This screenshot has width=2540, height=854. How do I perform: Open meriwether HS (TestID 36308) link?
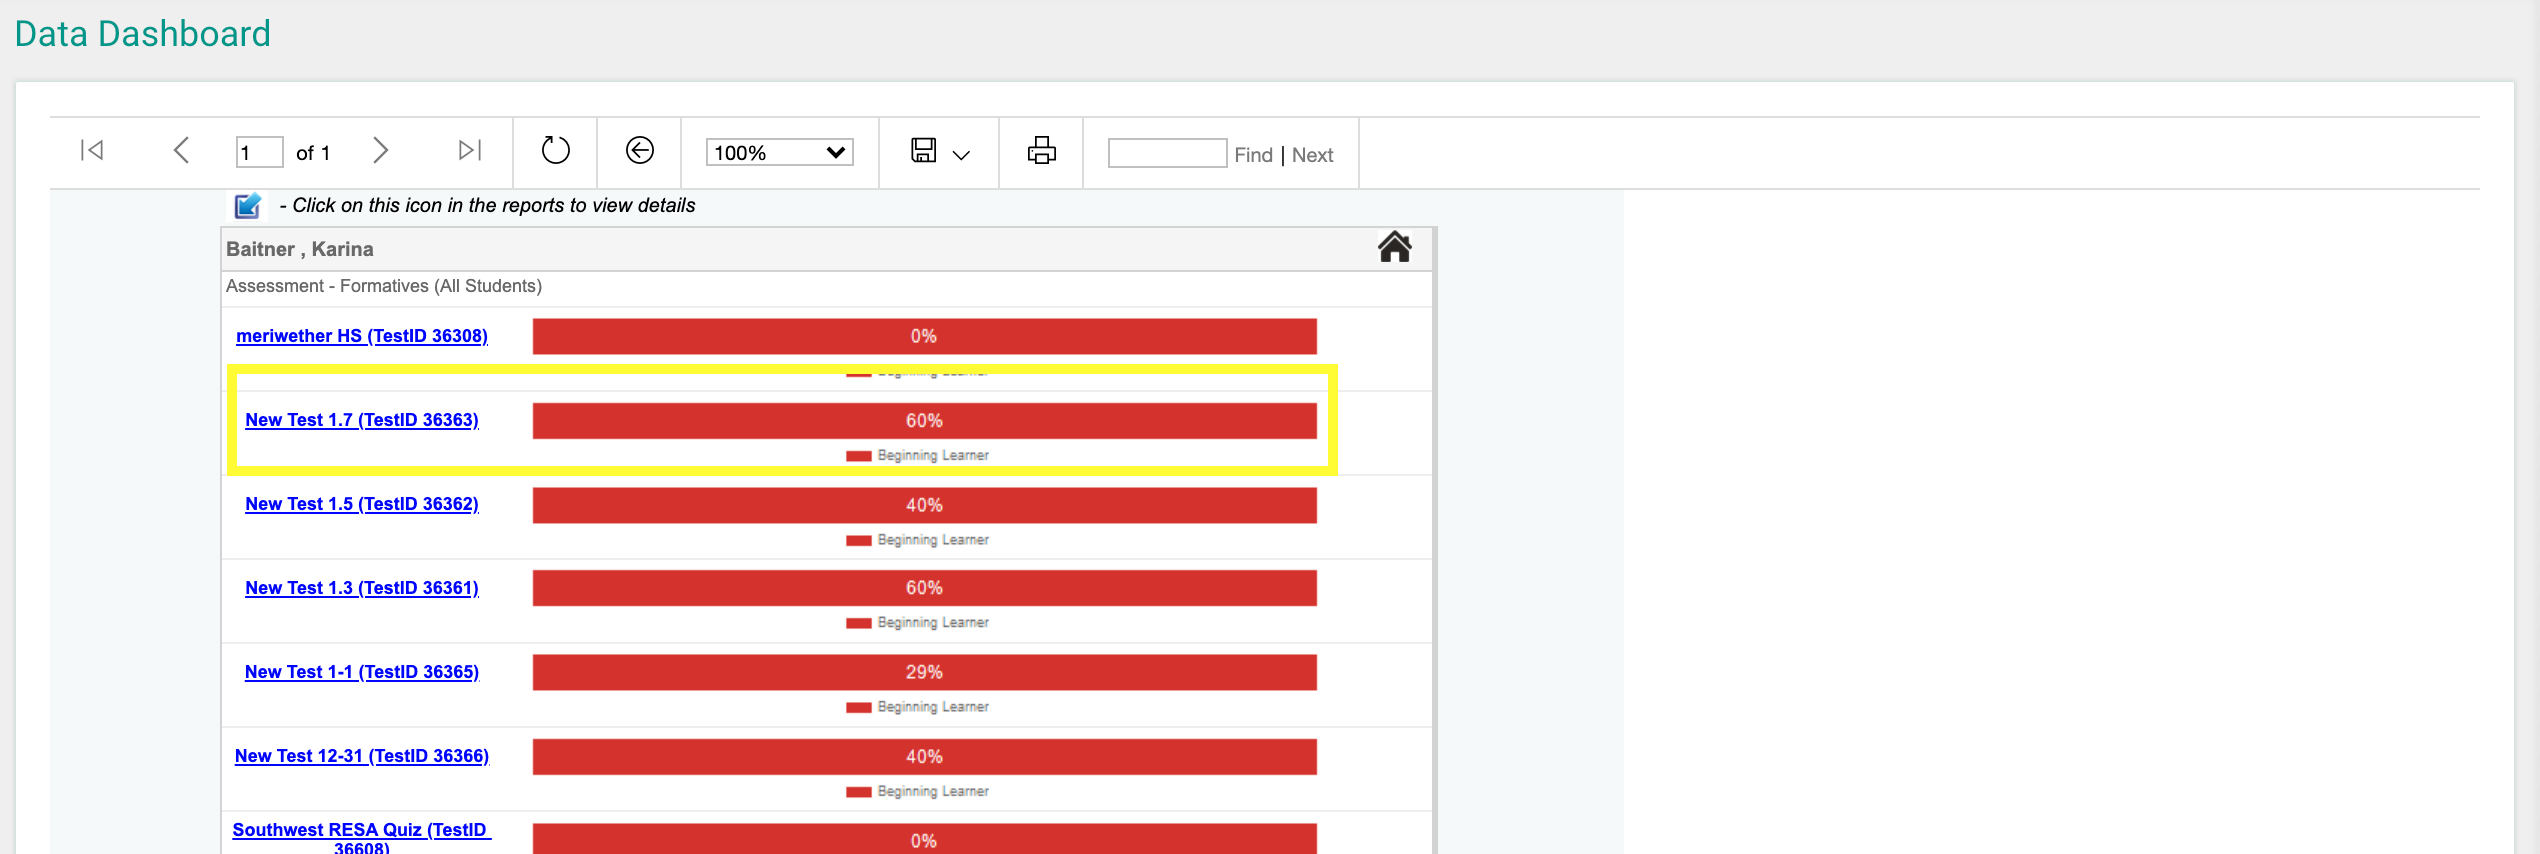pos(362,336)
